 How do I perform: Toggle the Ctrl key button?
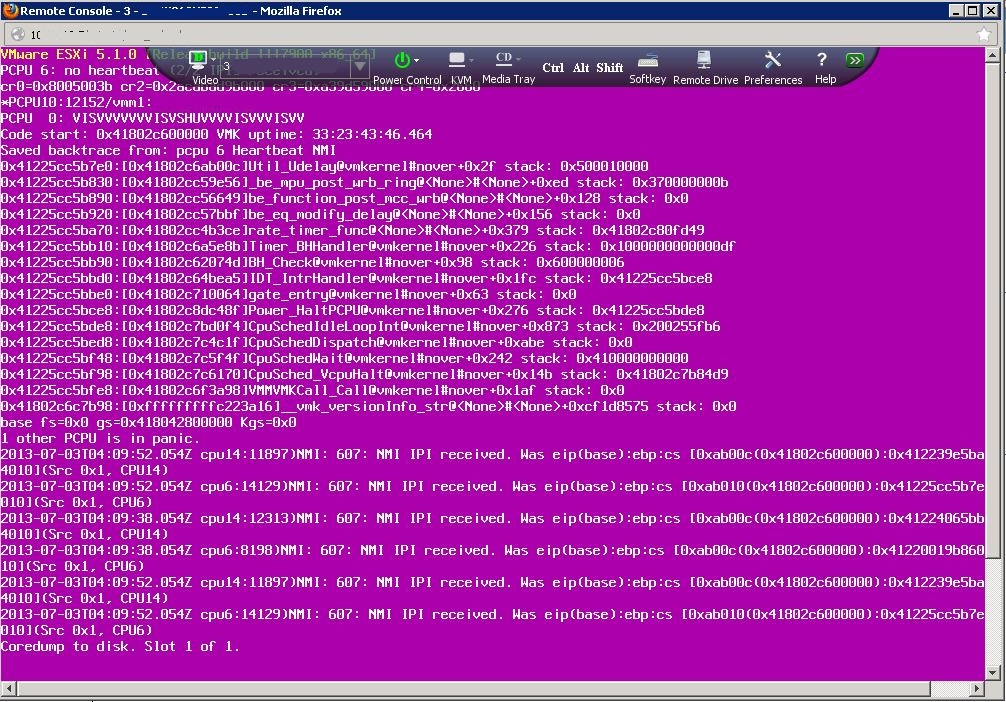553,67
